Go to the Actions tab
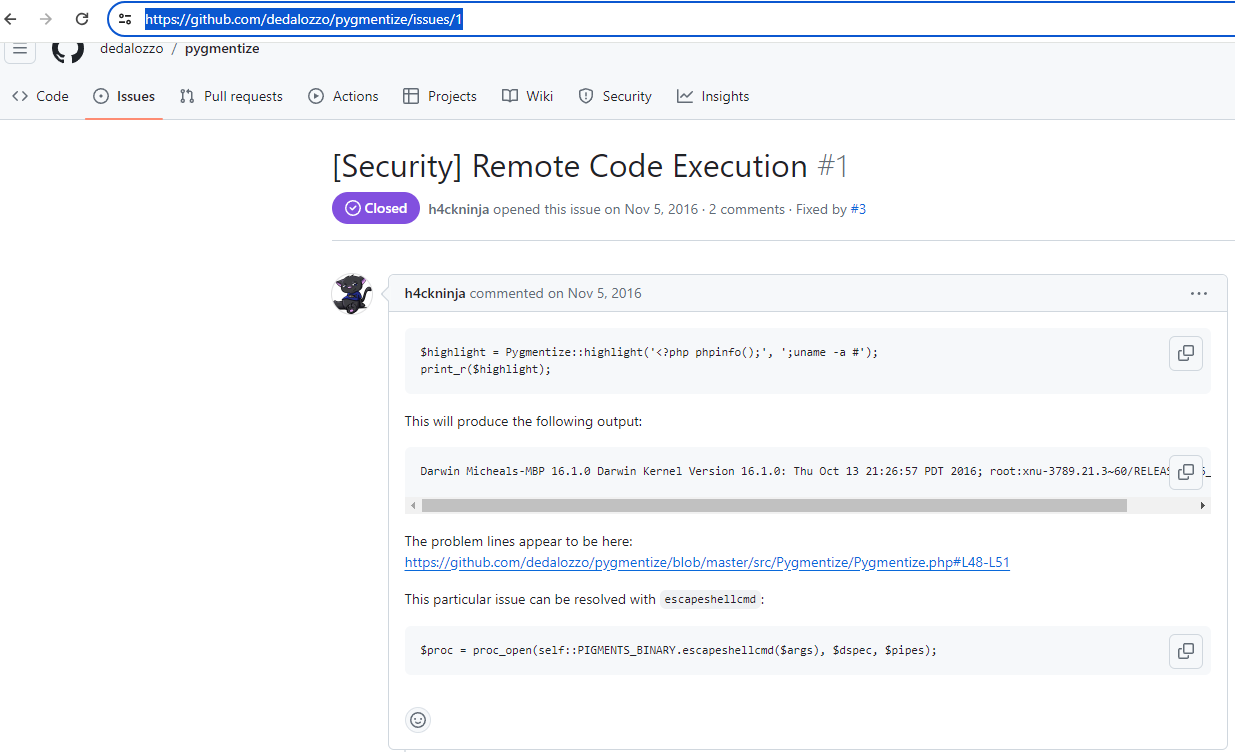 [343, 96]
